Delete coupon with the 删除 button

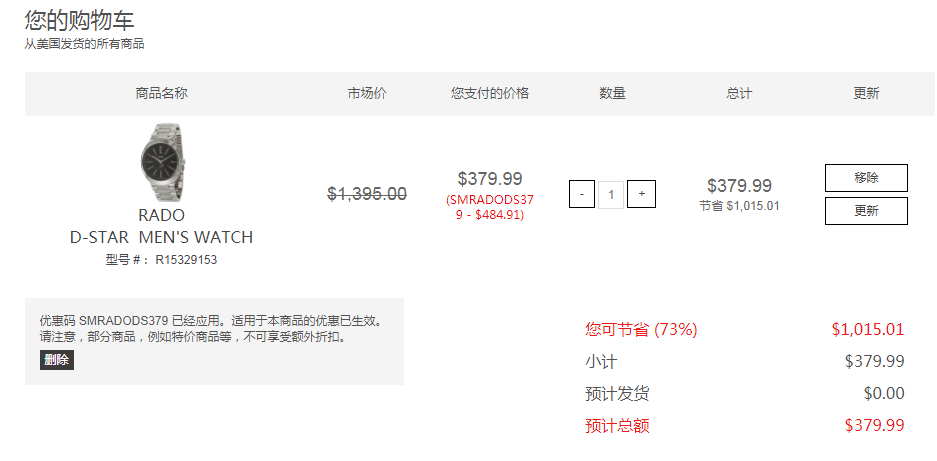pos(57,360)
